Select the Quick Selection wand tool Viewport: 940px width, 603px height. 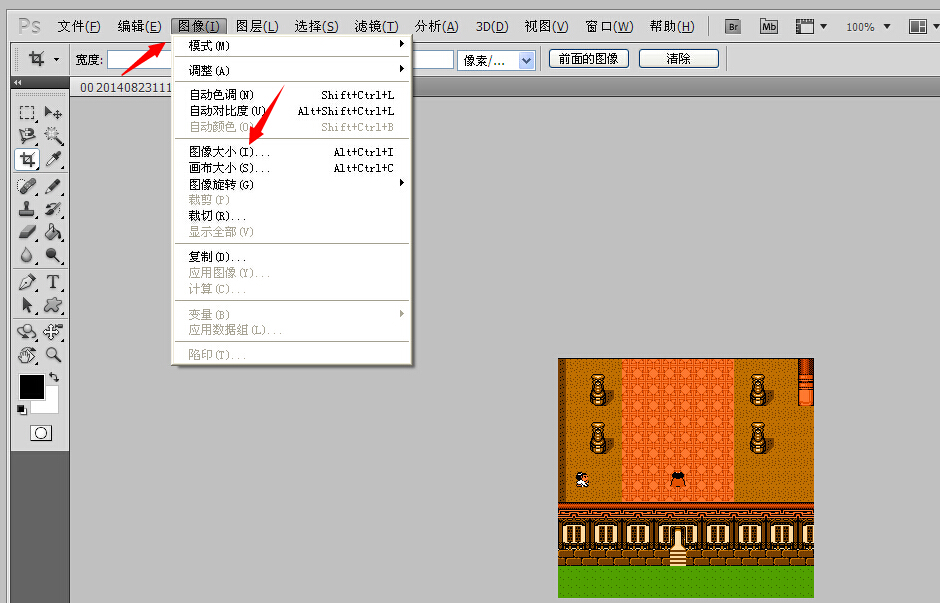(x=53, y=136)
